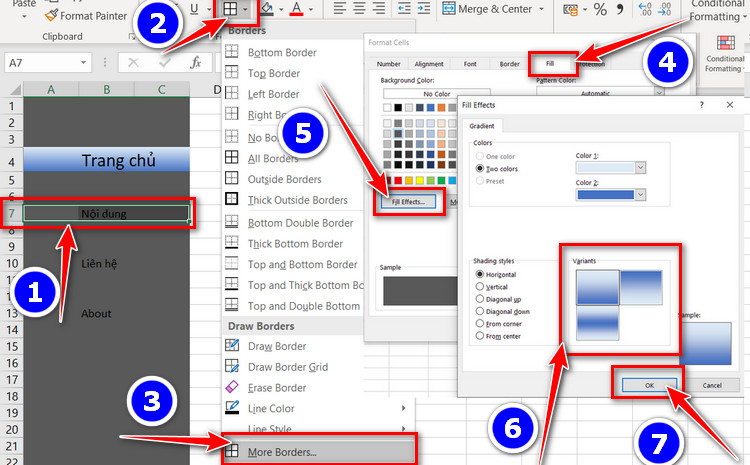Expand the Name Box dropdown
This screenshot has height=465, width=750.
[x=83, y=63]
